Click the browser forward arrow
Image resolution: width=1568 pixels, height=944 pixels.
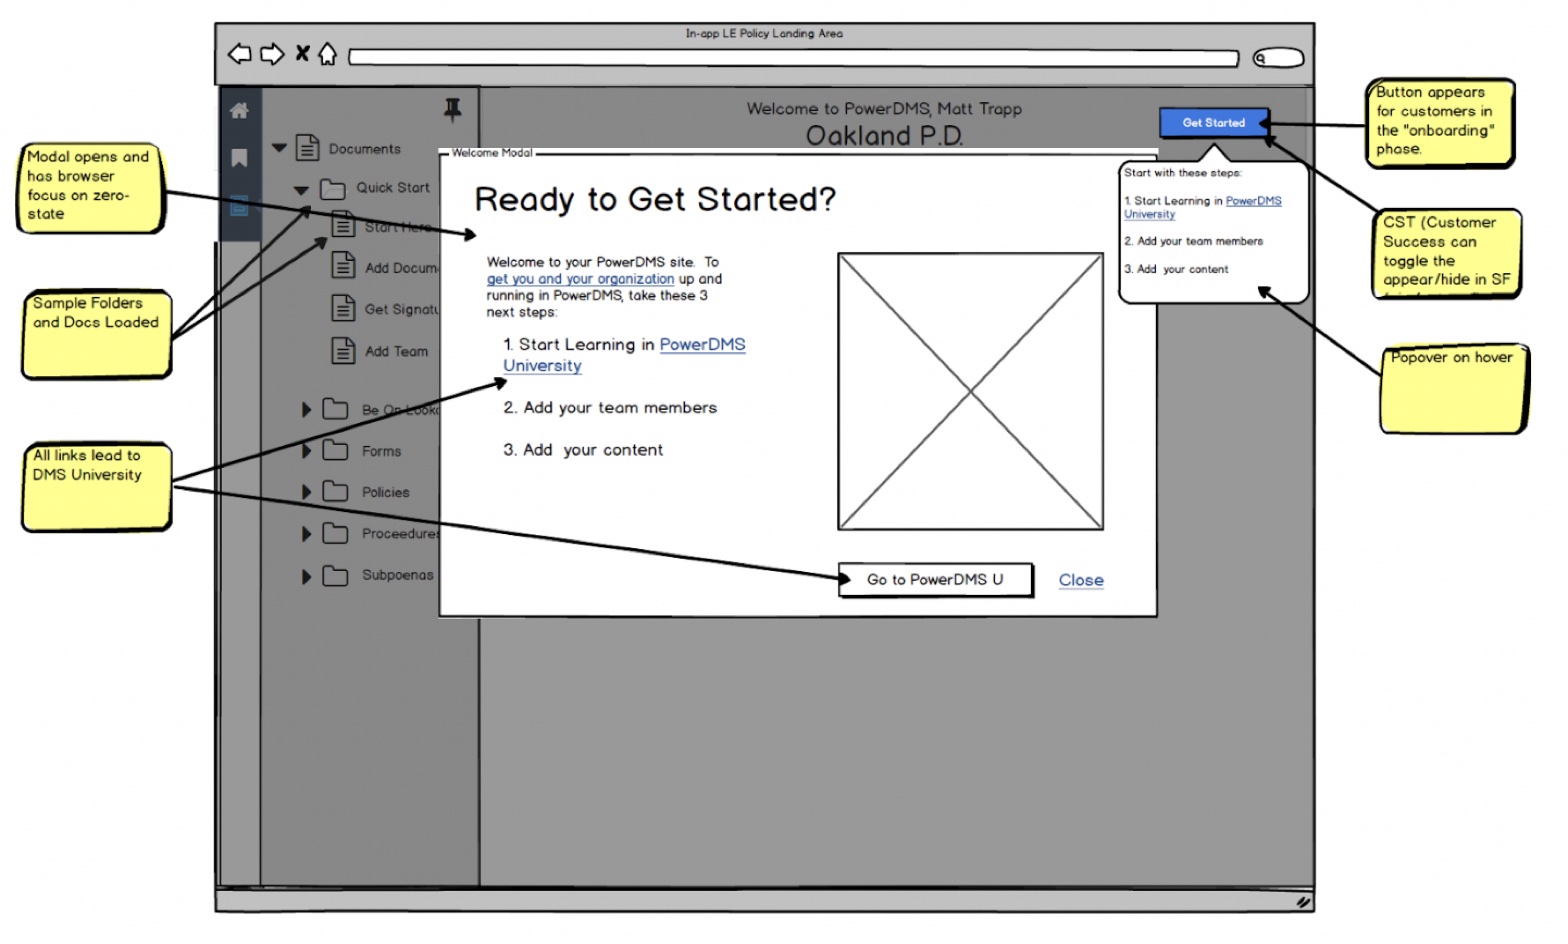(272, 54)
